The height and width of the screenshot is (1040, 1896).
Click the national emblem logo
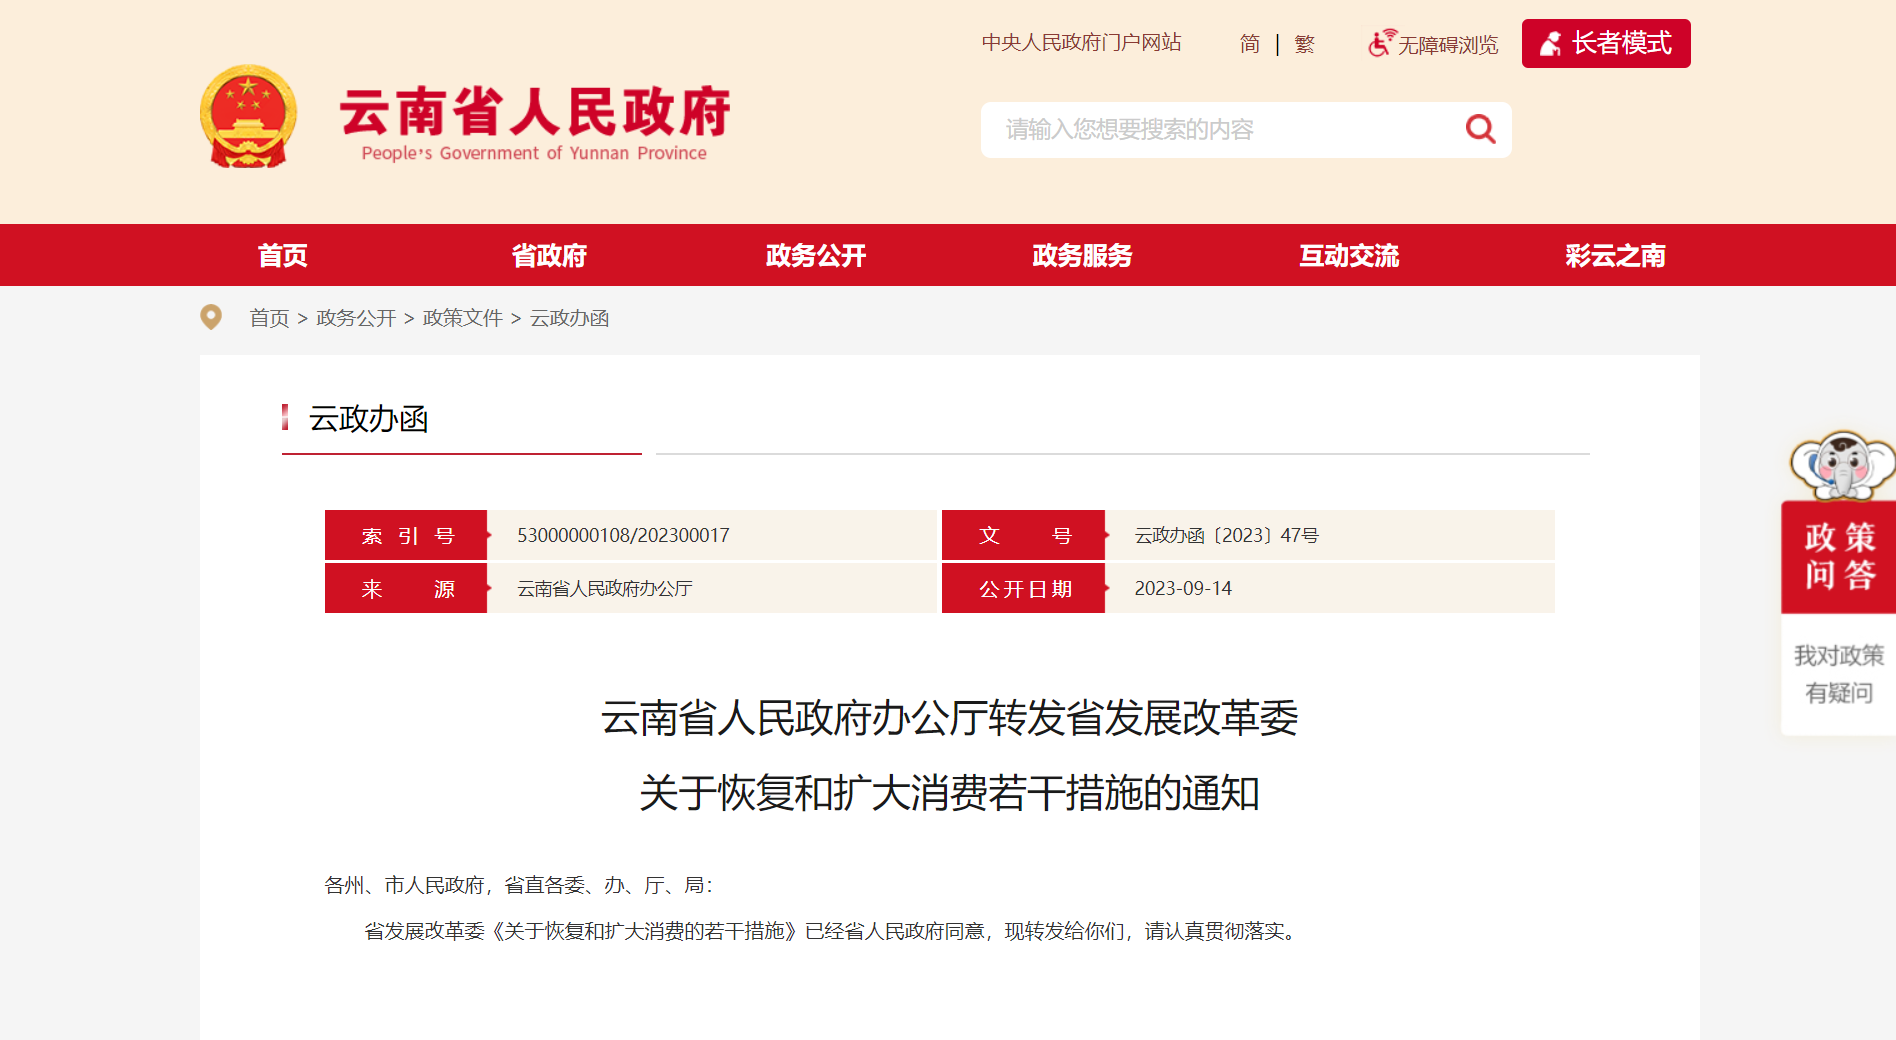[x=248, y=117]
